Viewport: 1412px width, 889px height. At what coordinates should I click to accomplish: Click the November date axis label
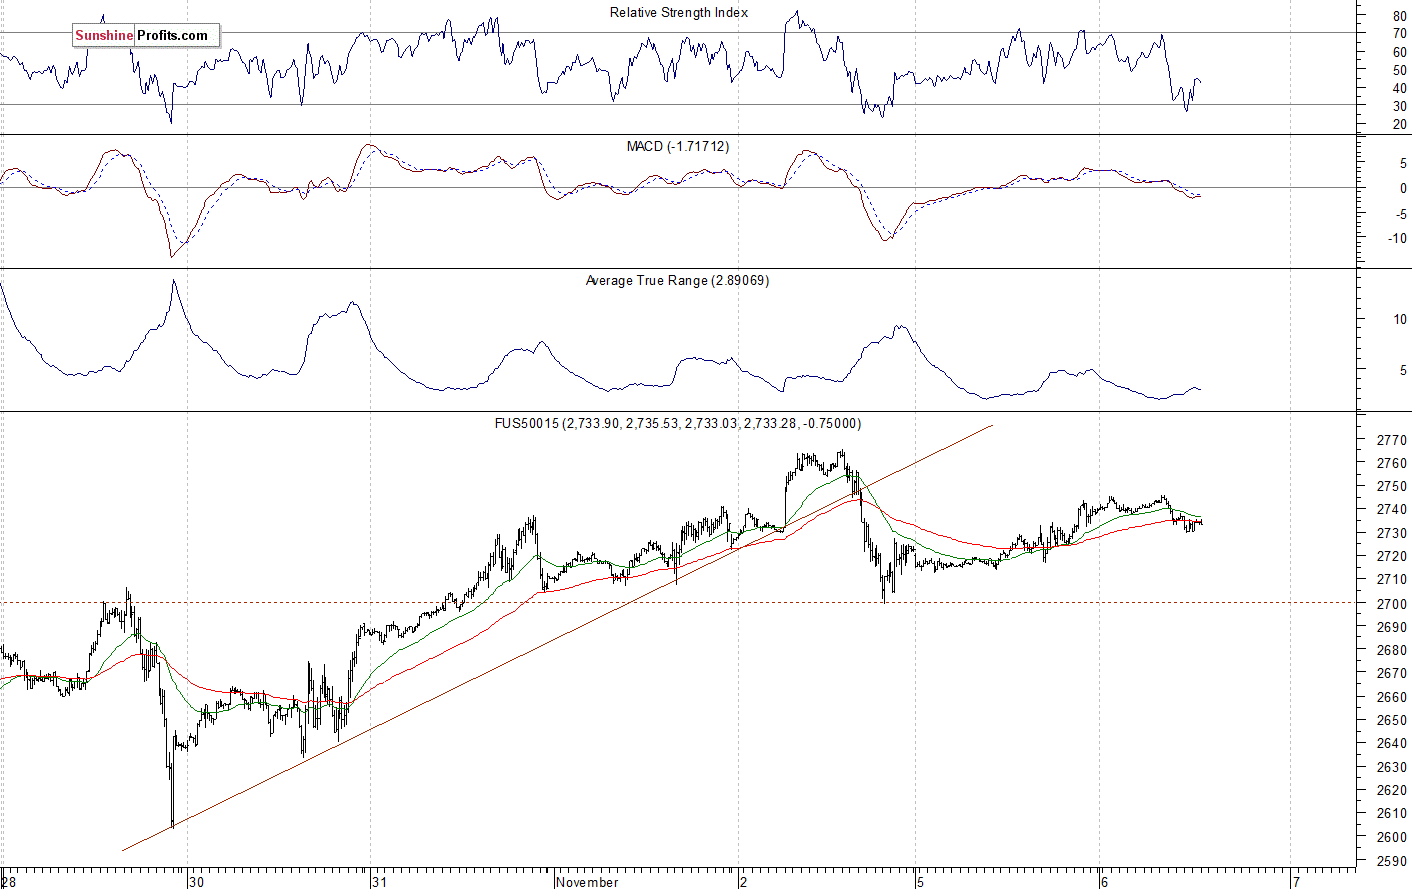tap(587, 882)
